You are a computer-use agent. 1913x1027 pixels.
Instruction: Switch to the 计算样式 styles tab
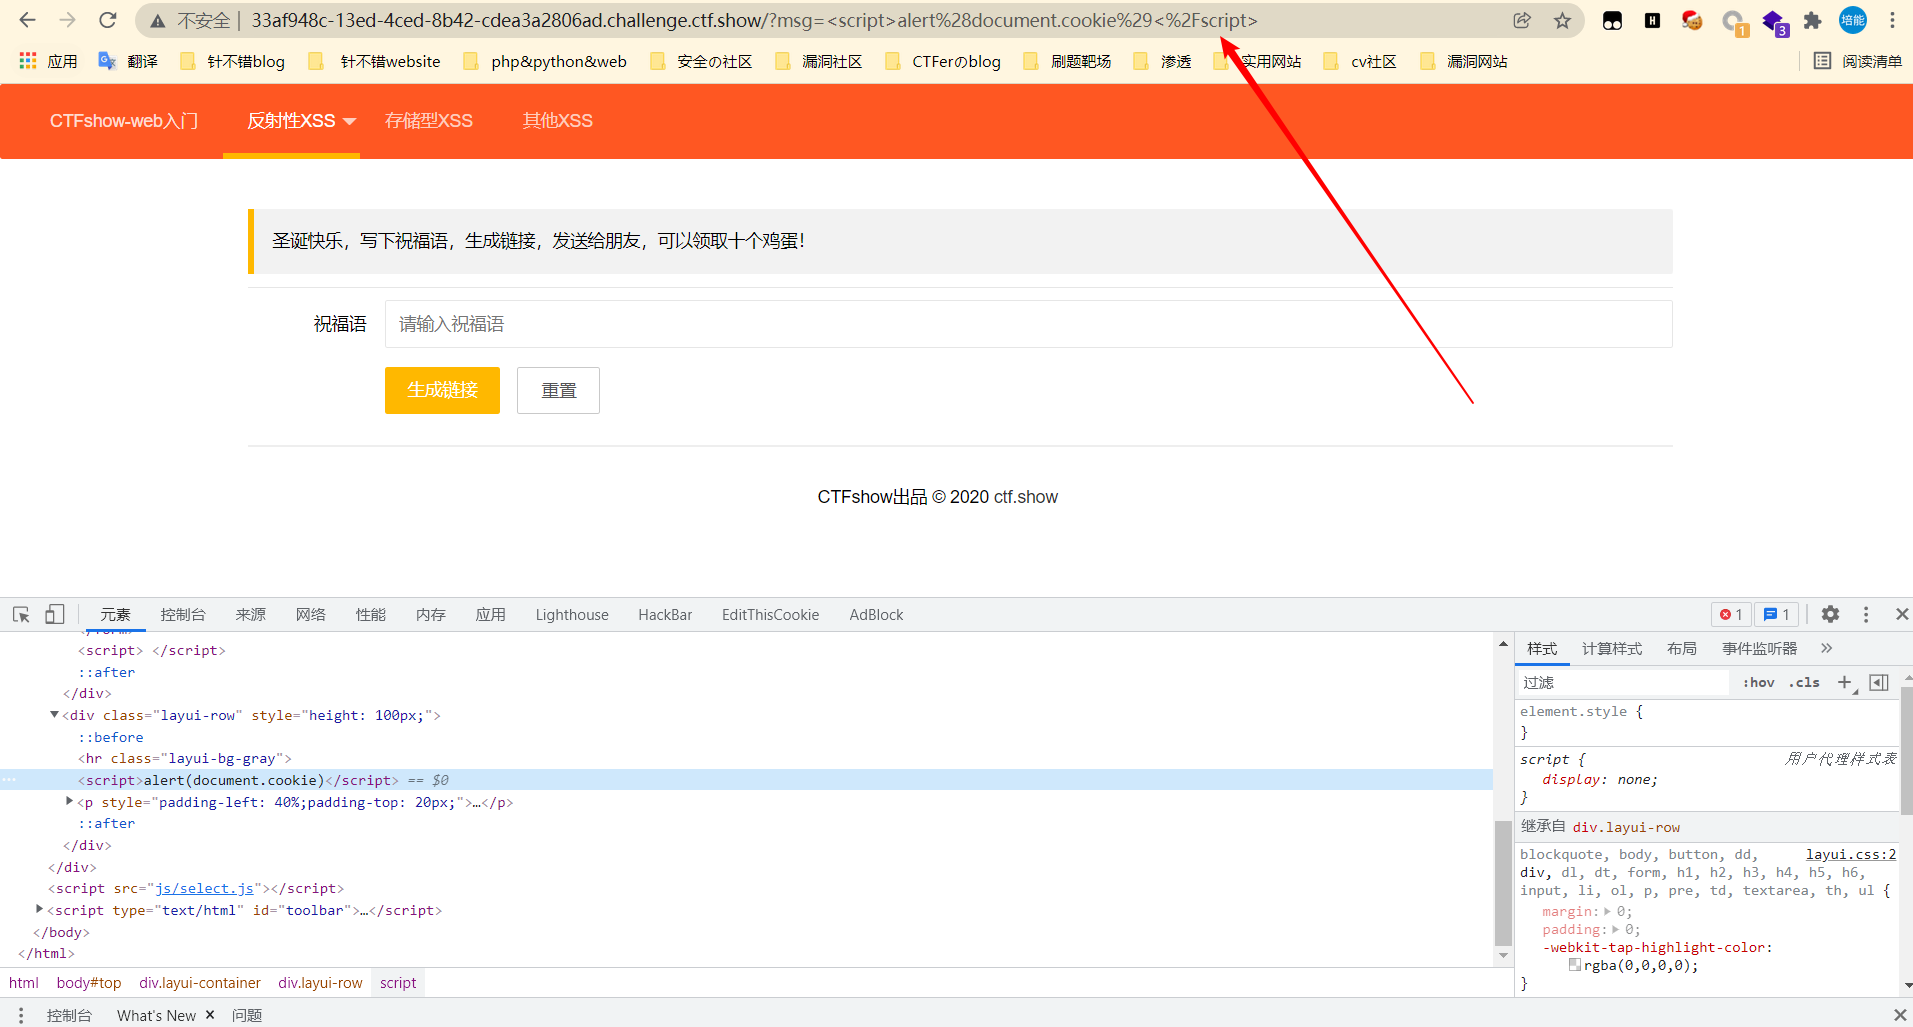point(1612,649)
